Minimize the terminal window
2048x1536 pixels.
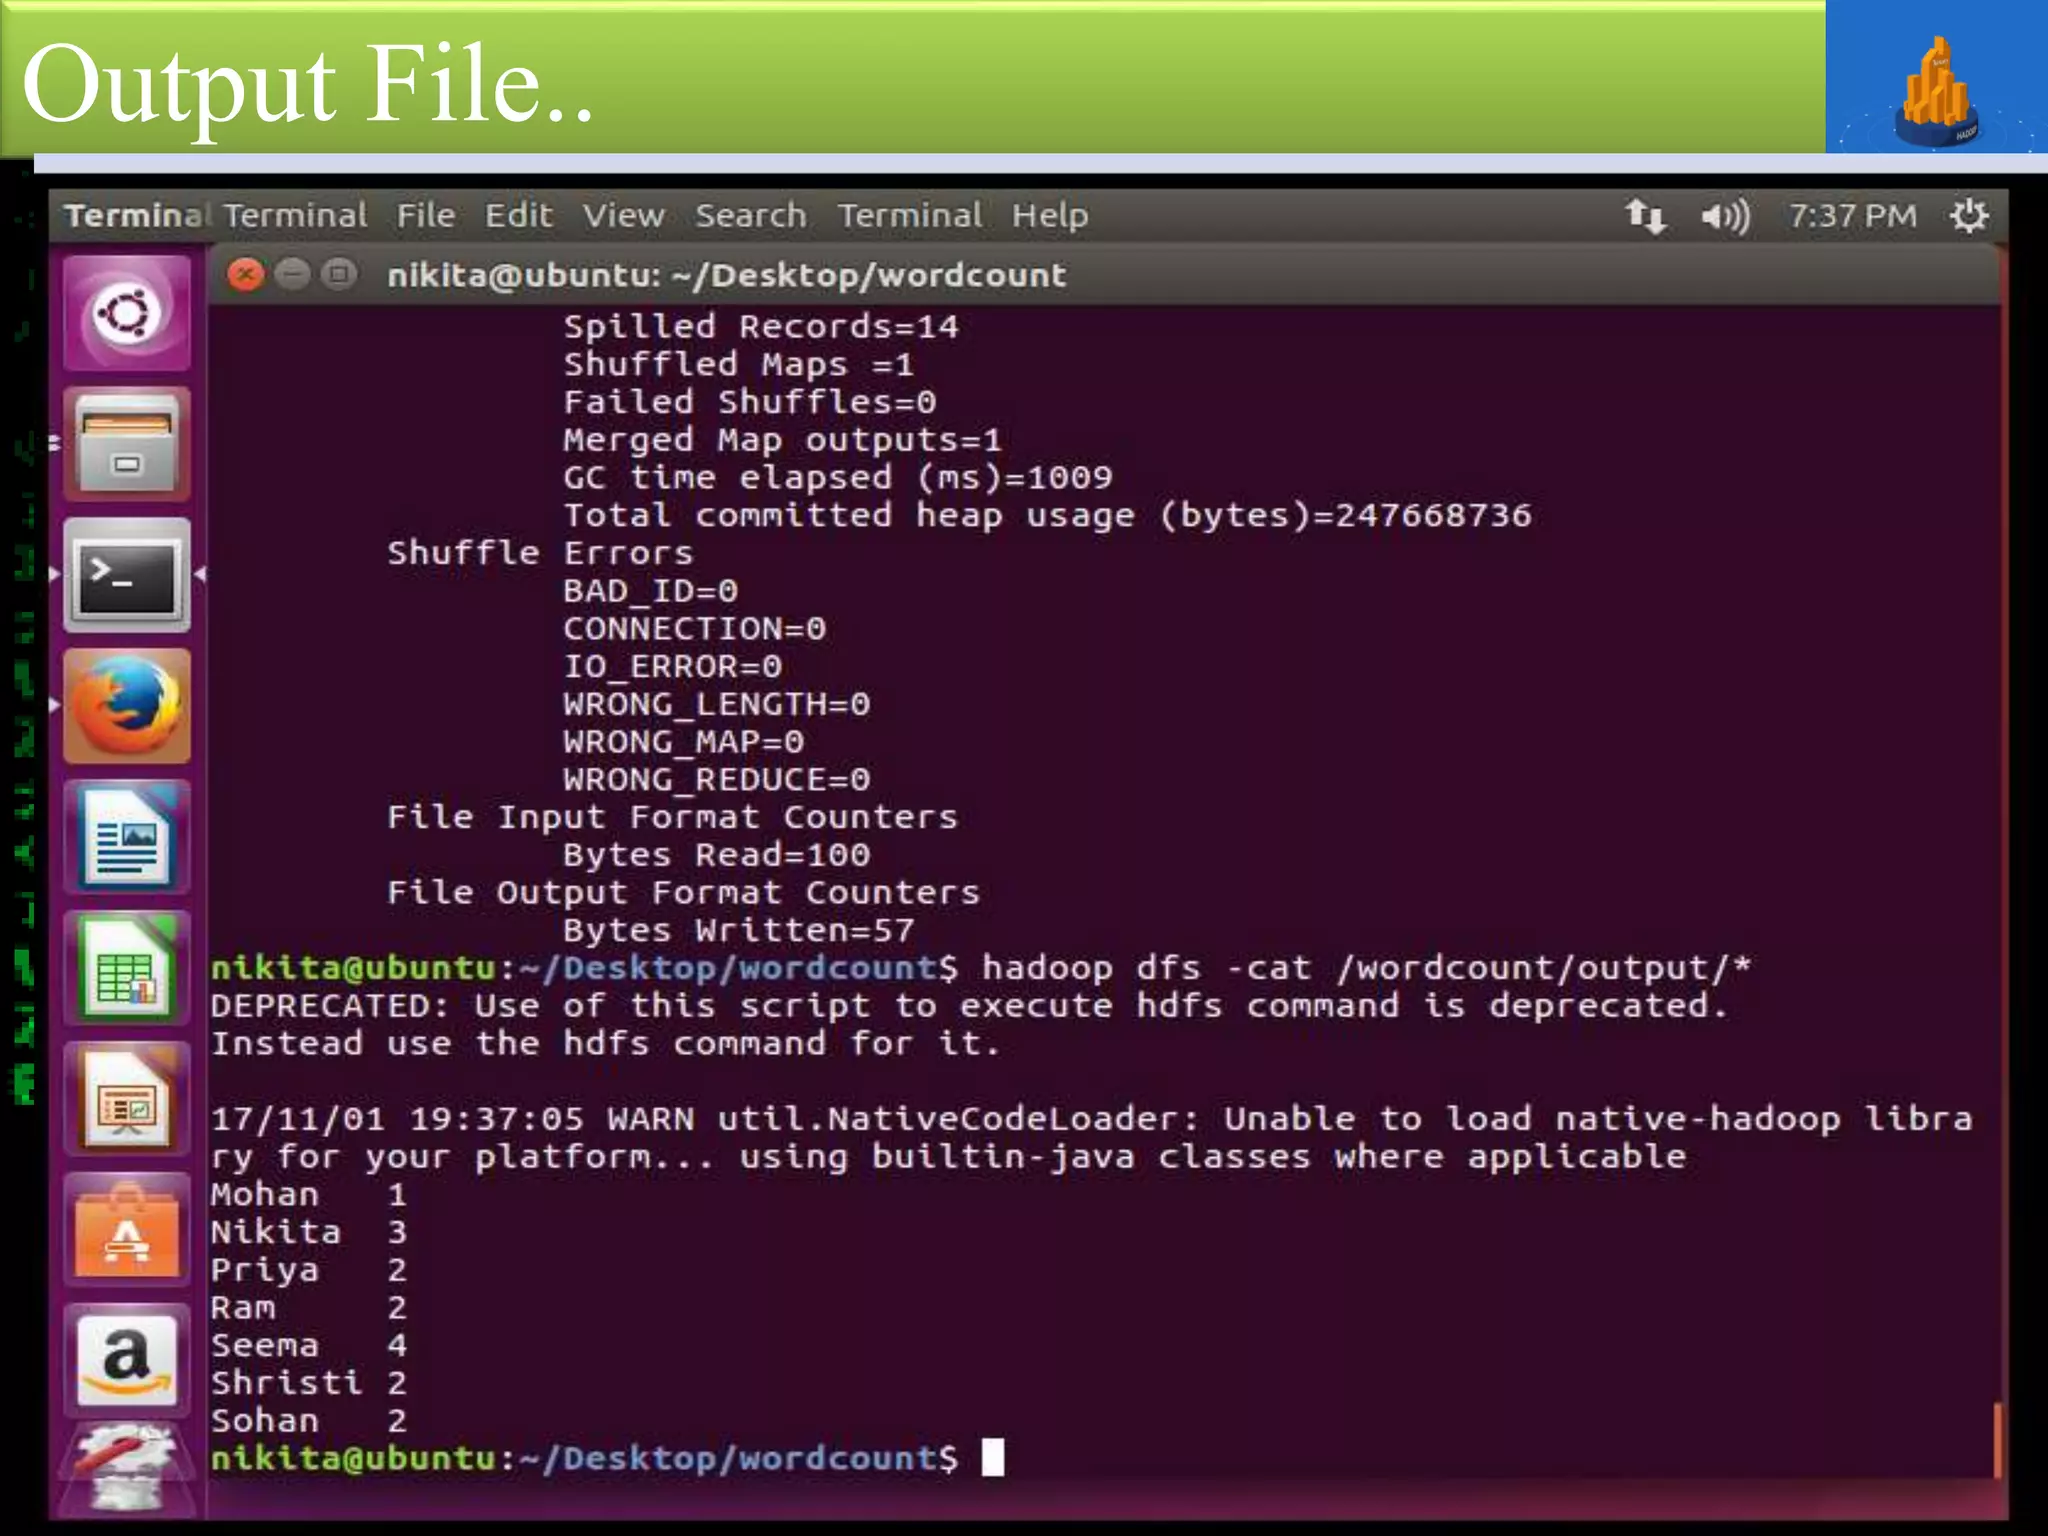coord(292,273)
